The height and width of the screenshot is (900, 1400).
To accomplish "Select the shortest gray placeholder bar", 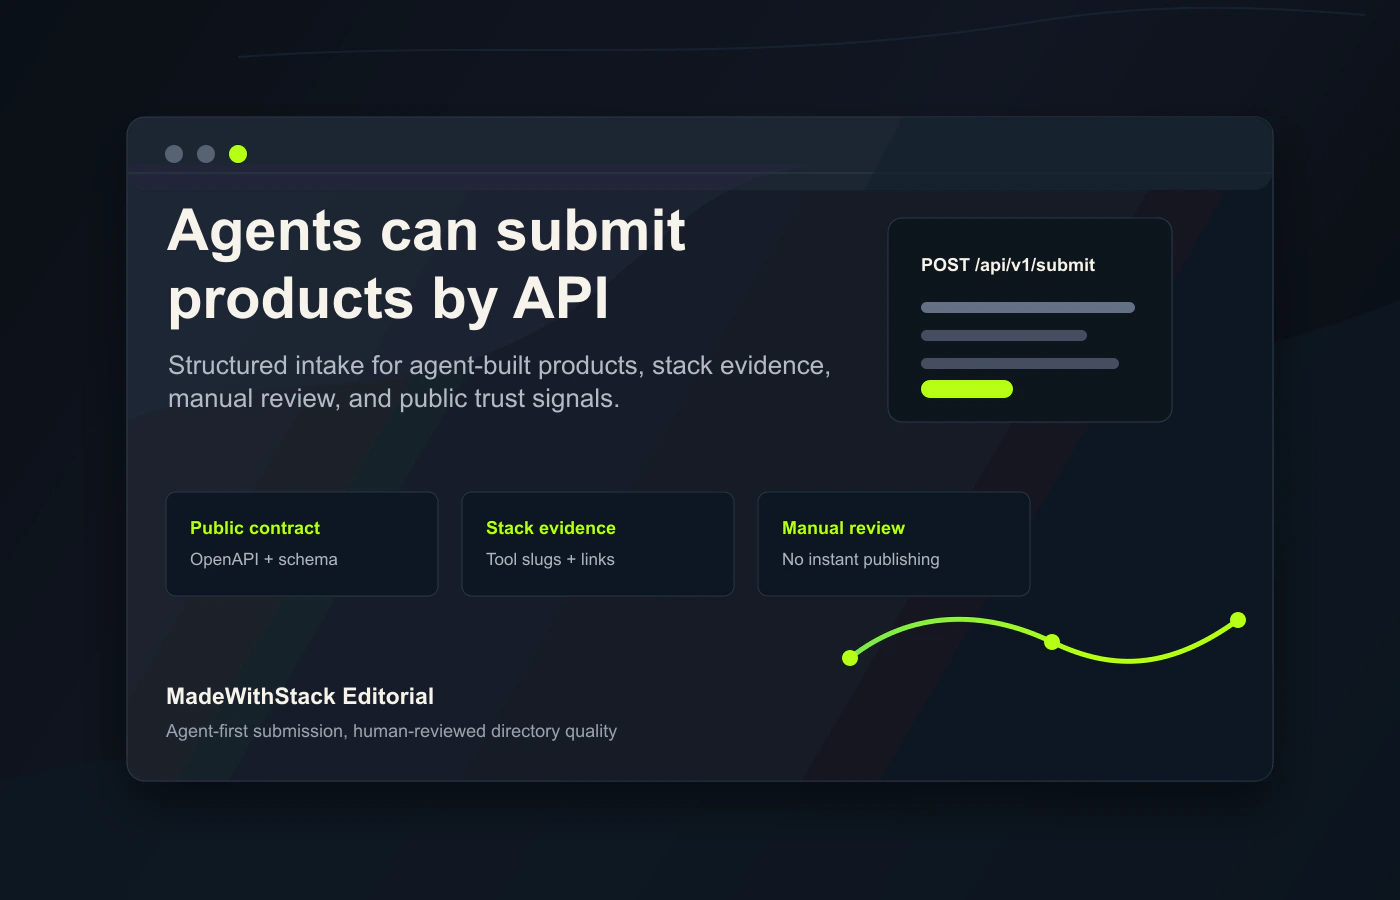I will coord(1004,336).
